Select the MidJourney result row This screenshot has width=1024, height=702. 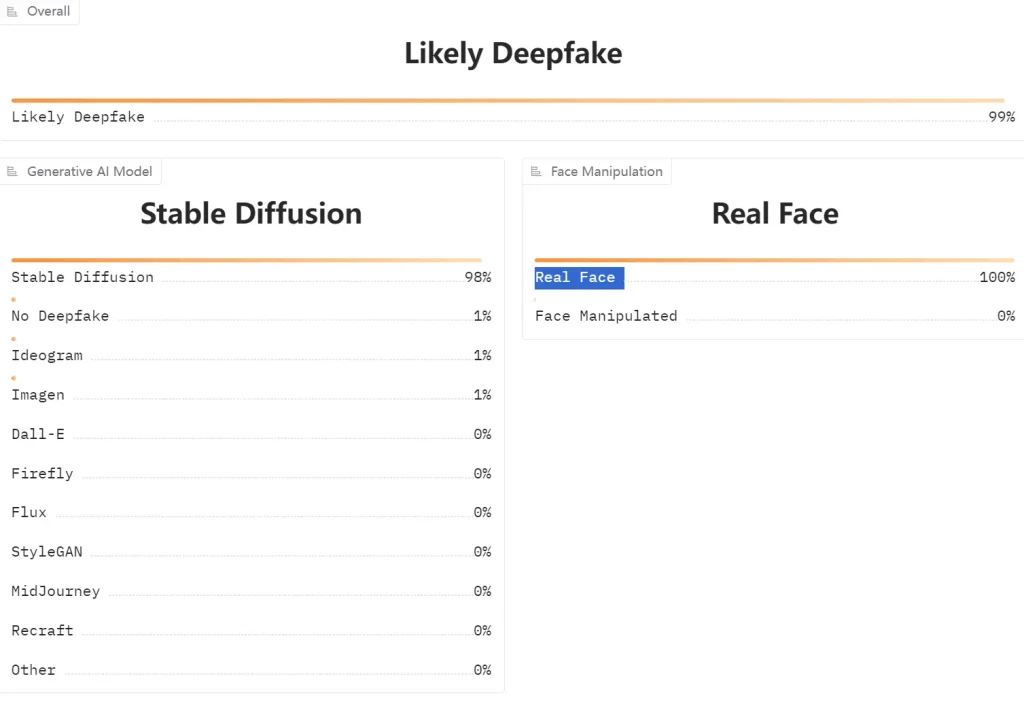tap(250, 591)
